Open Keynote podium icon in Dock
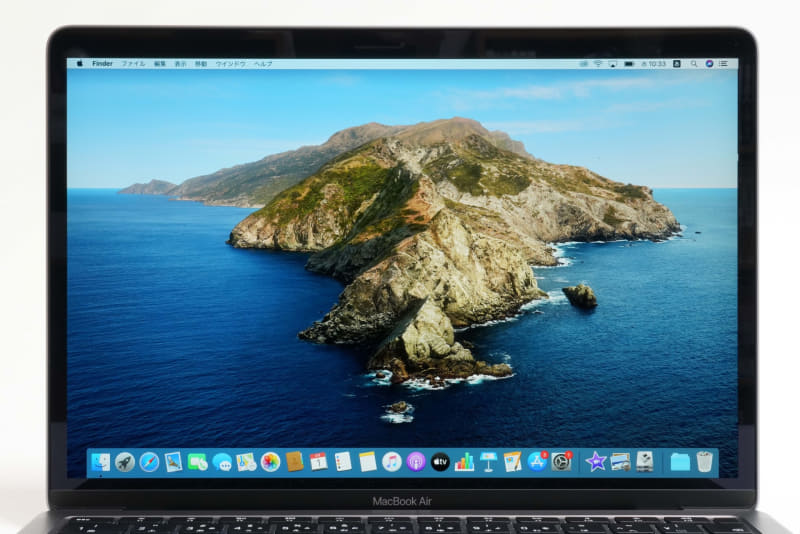The height and width of the screenshot is (534, 800). [488, 462]
